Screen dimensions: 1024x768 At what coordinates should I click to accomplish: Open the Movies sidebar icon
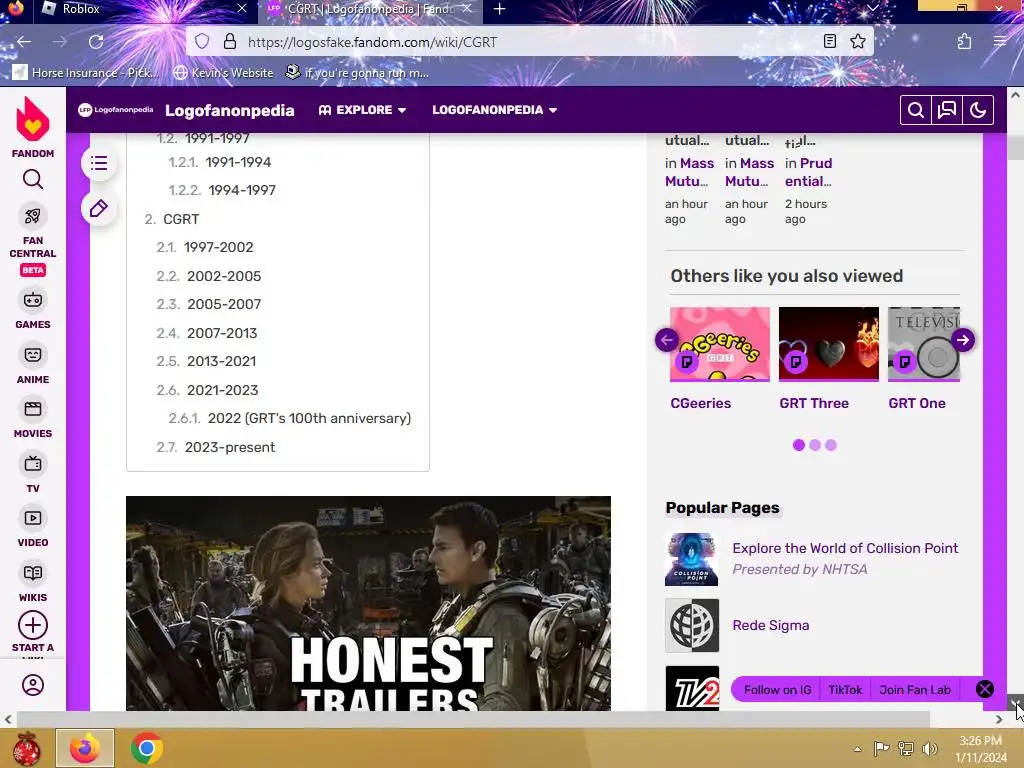click(33, 409)
